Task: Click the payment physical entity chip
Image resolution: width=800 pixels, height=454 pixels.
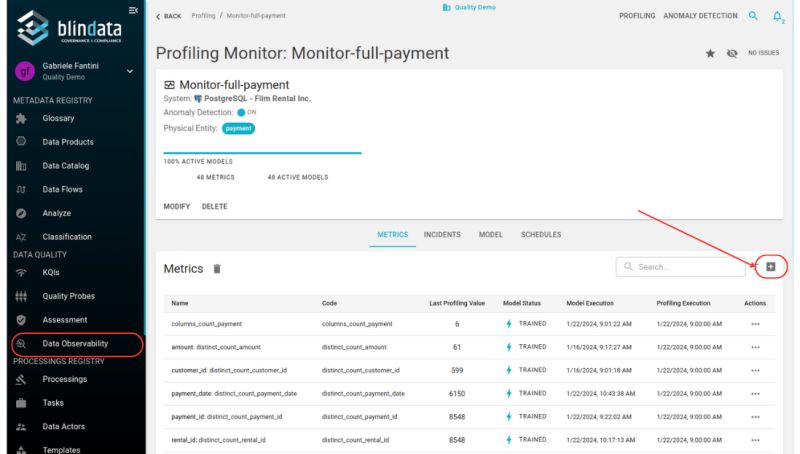Action: (238, 129)
